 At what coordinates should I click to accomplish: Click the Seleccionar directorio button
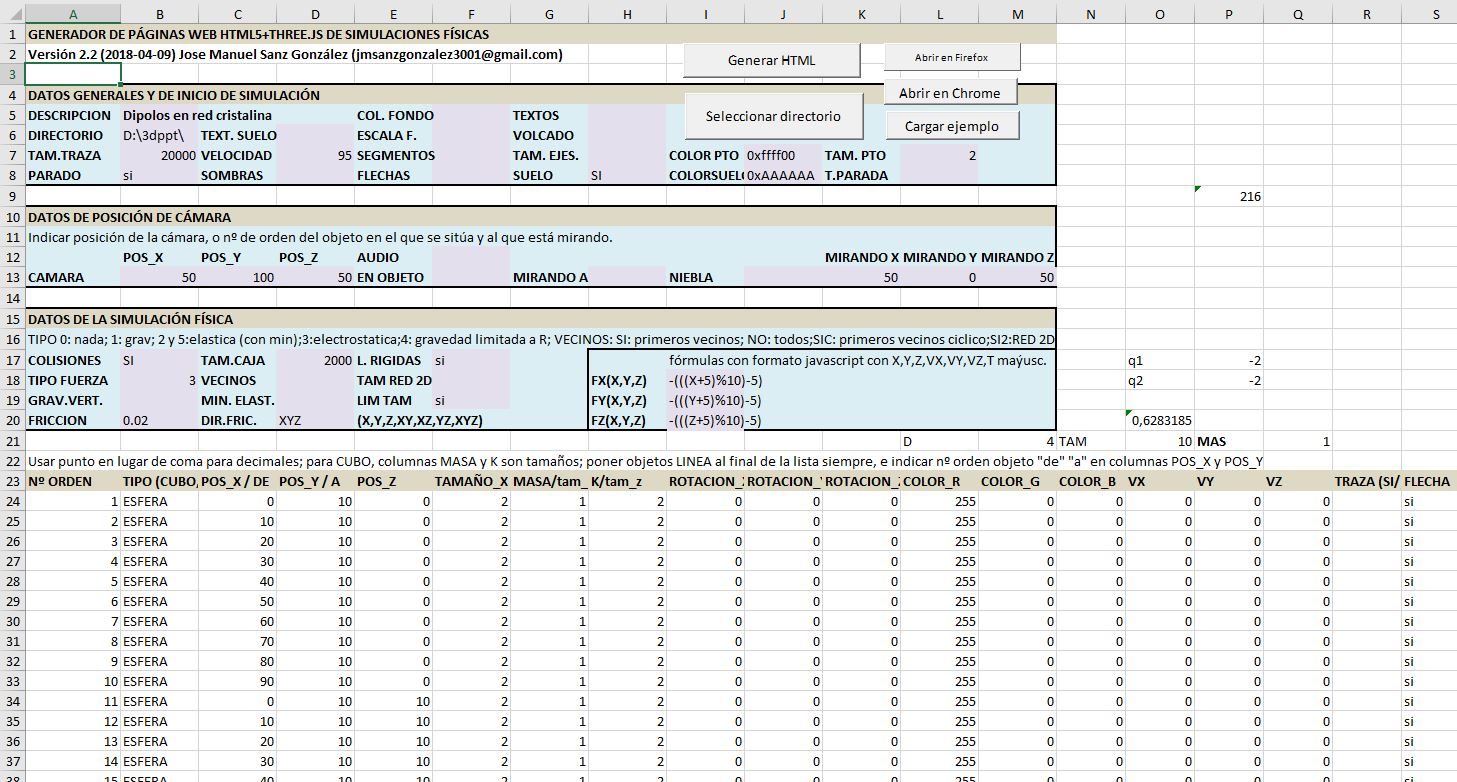[773, 116]
